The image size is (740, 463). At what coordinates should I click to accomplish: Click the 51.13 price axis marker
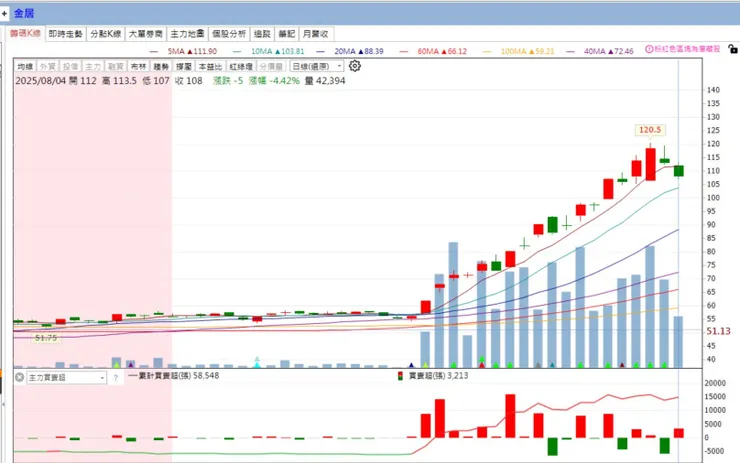pyautogui.click(x=718, y=331)
